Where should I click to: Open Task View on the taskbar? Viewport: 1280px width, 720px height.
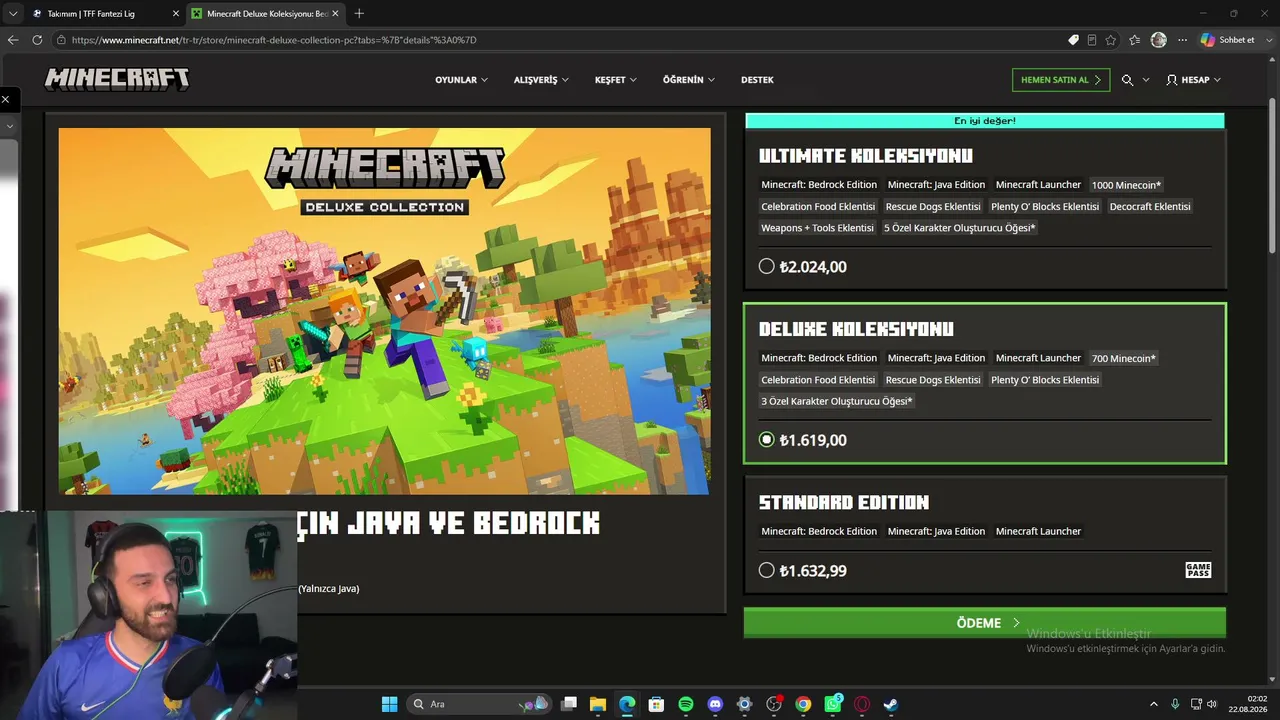click(x=569, y=704)
